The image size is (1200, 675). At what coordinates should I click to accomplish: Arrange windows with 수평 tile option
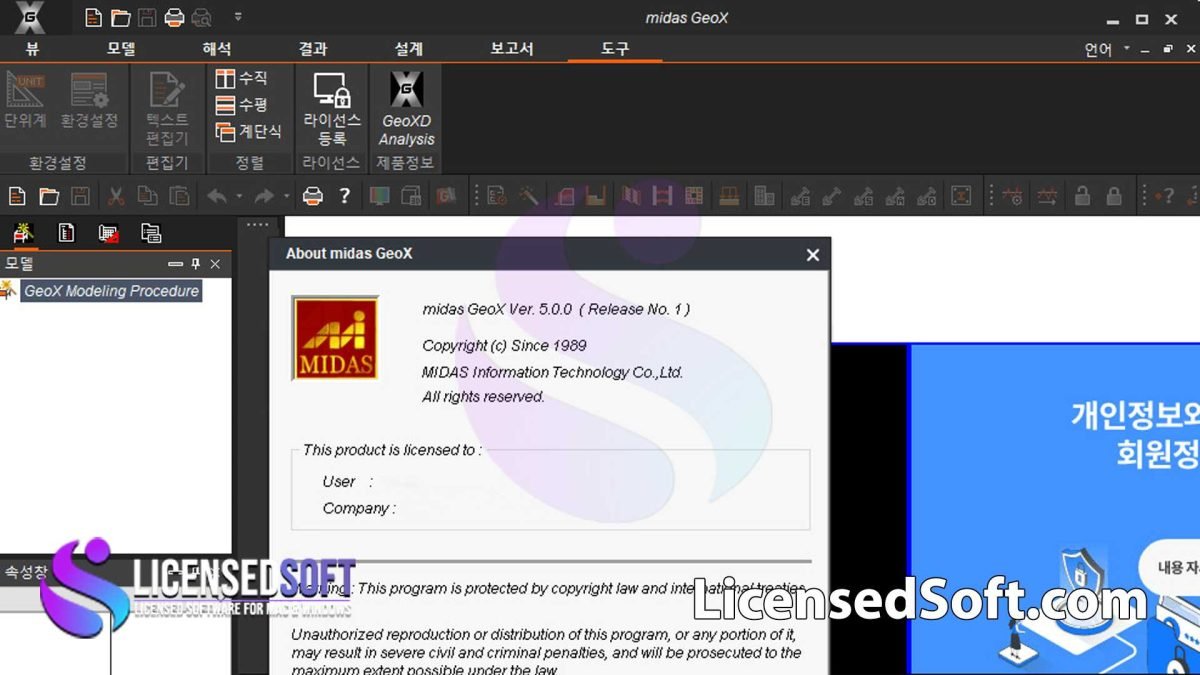(241, 104)
